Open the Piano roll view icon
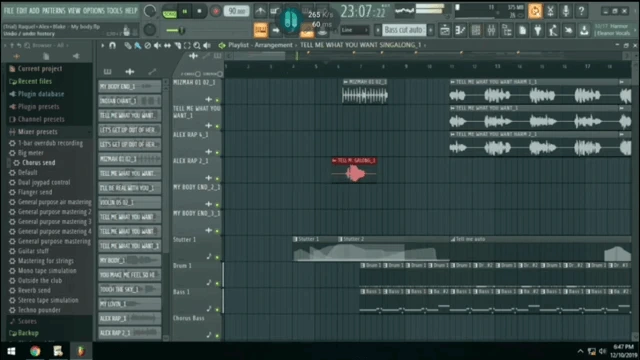Viewport: 640px width, 360px height. tap(460, 30)
